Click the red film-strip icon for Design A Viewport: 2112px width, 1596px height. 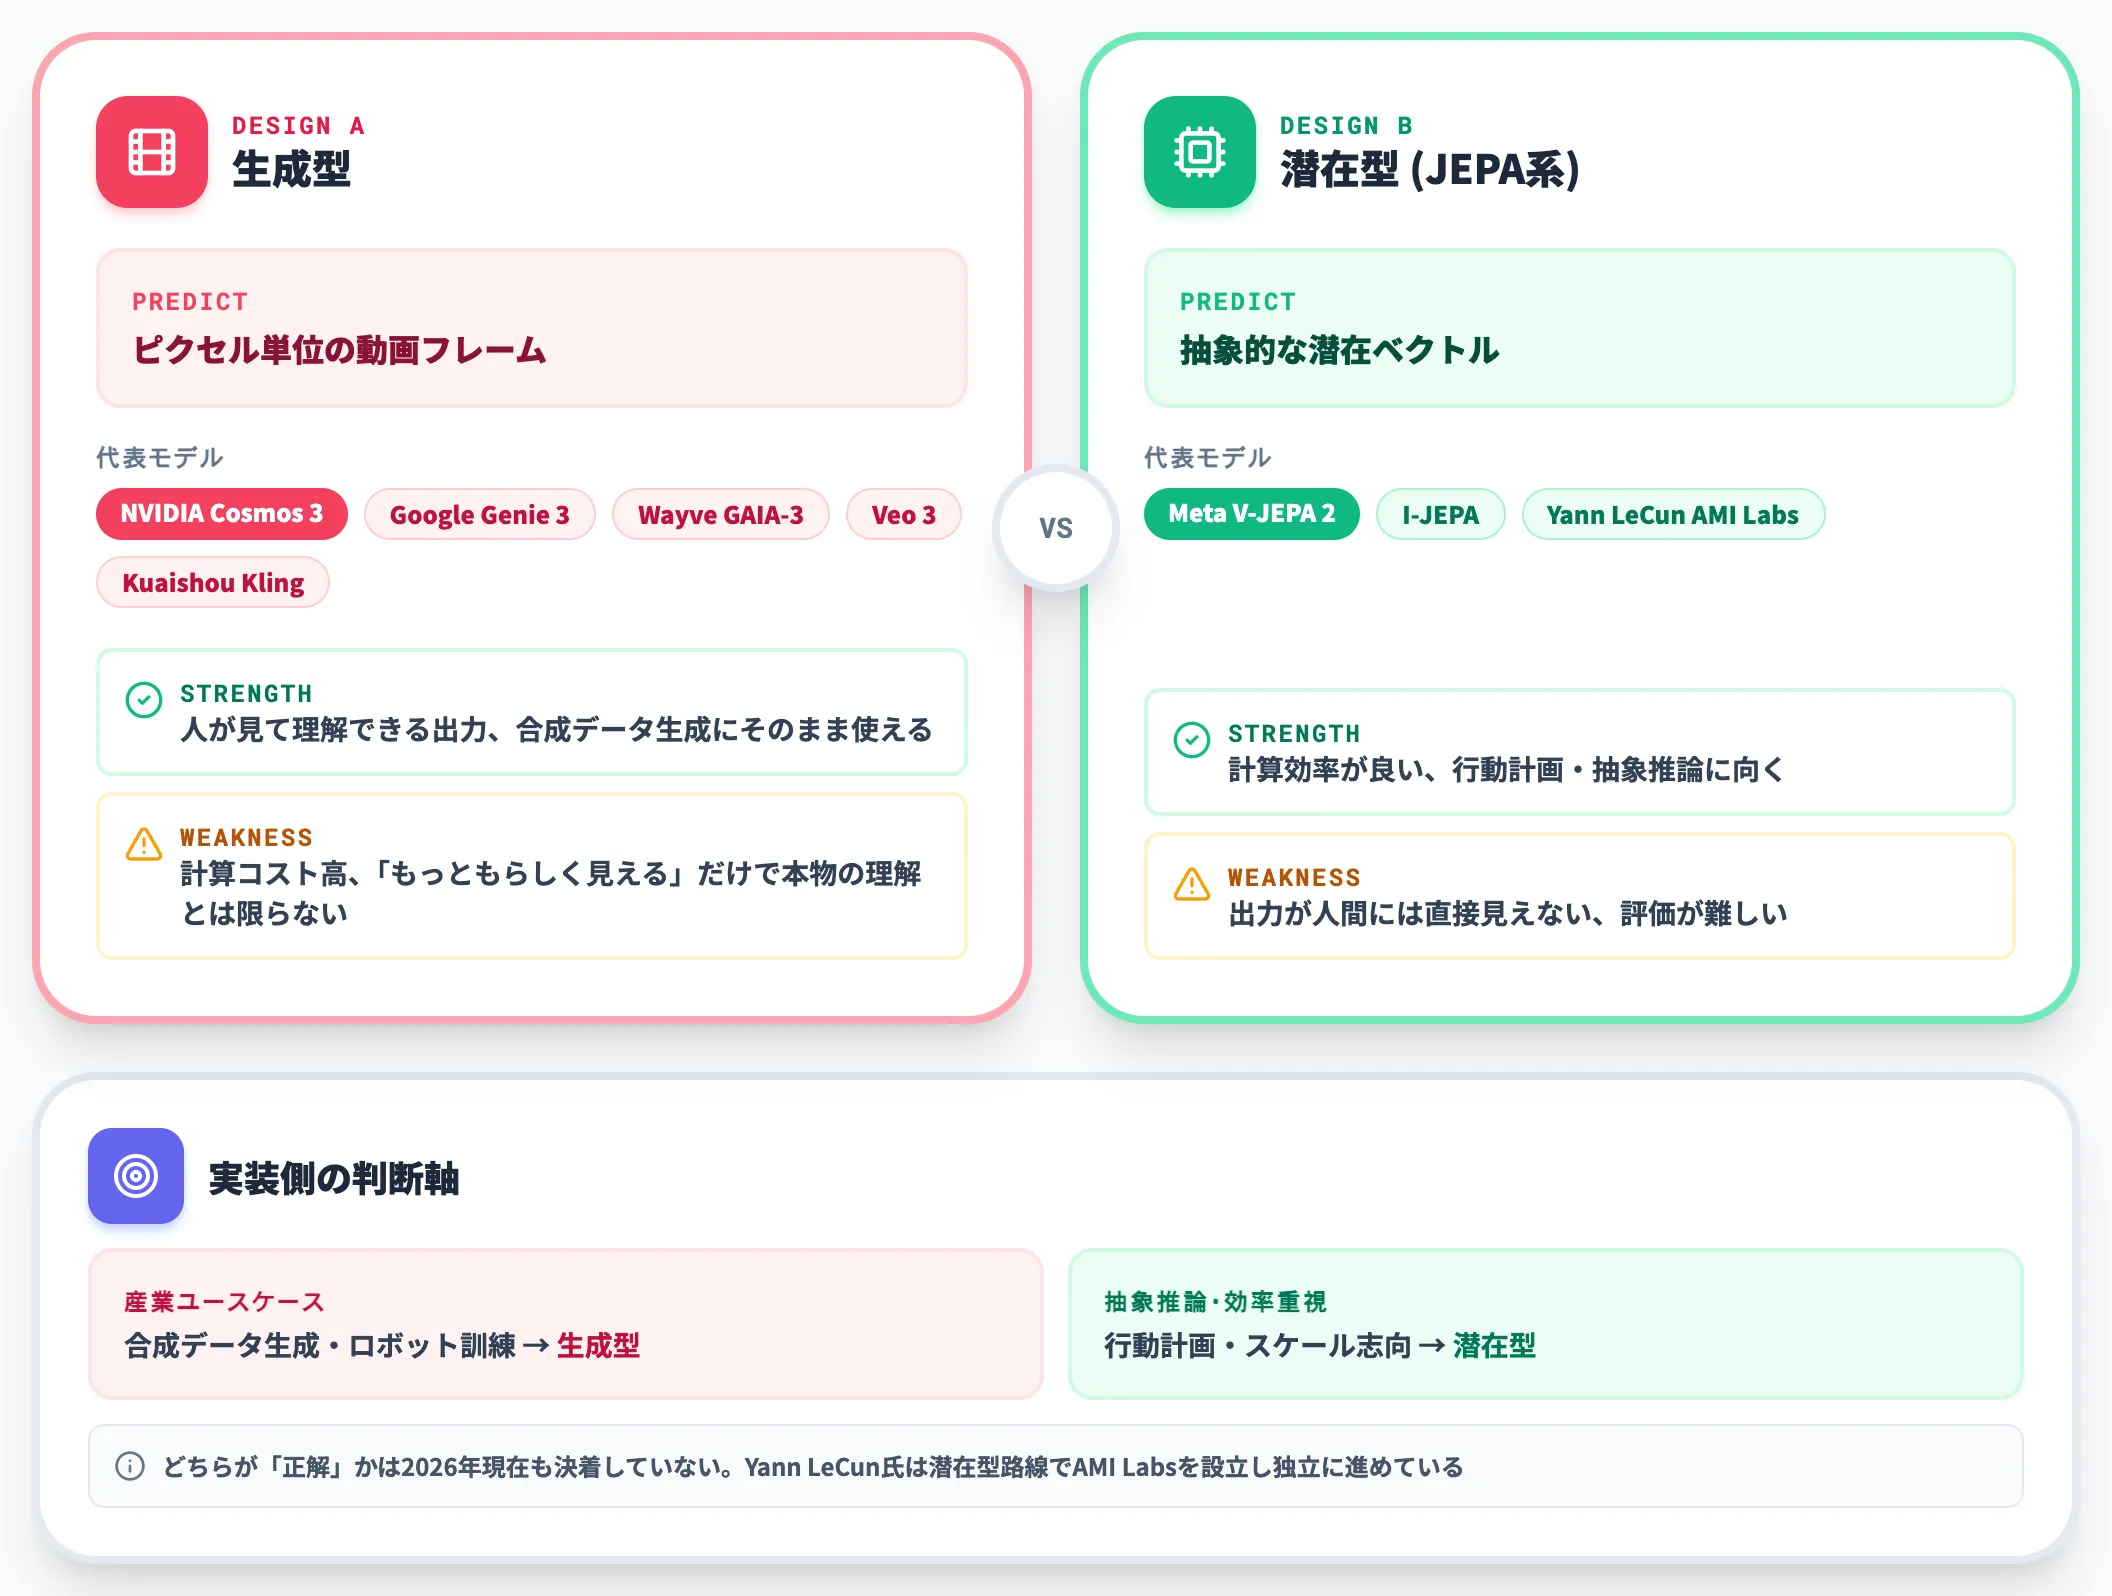152,152
